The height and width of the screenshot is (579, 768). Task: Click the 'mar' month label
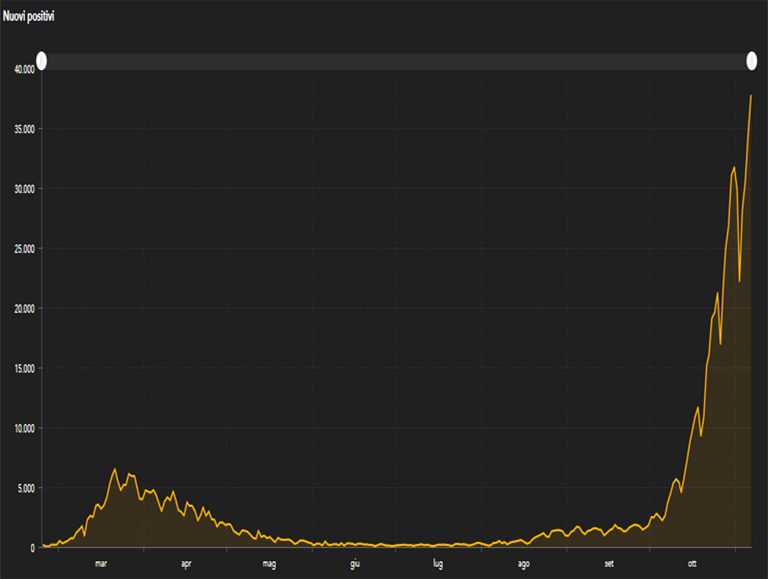coord(101,564)
